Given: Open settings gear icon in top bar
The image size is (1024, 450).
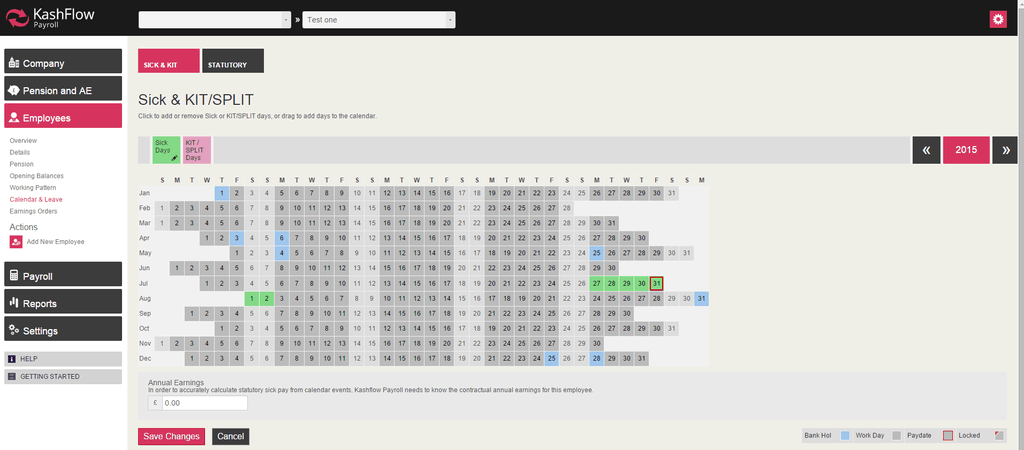Looking at the screenshot, I should pos(997,20).
